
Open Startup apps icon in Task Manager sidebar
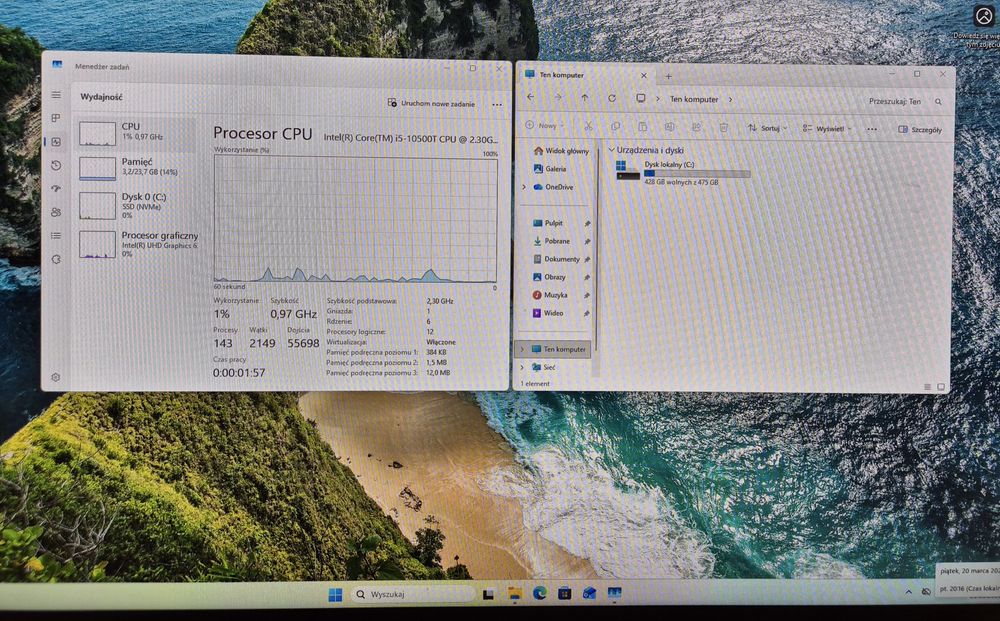coord(56,189)
